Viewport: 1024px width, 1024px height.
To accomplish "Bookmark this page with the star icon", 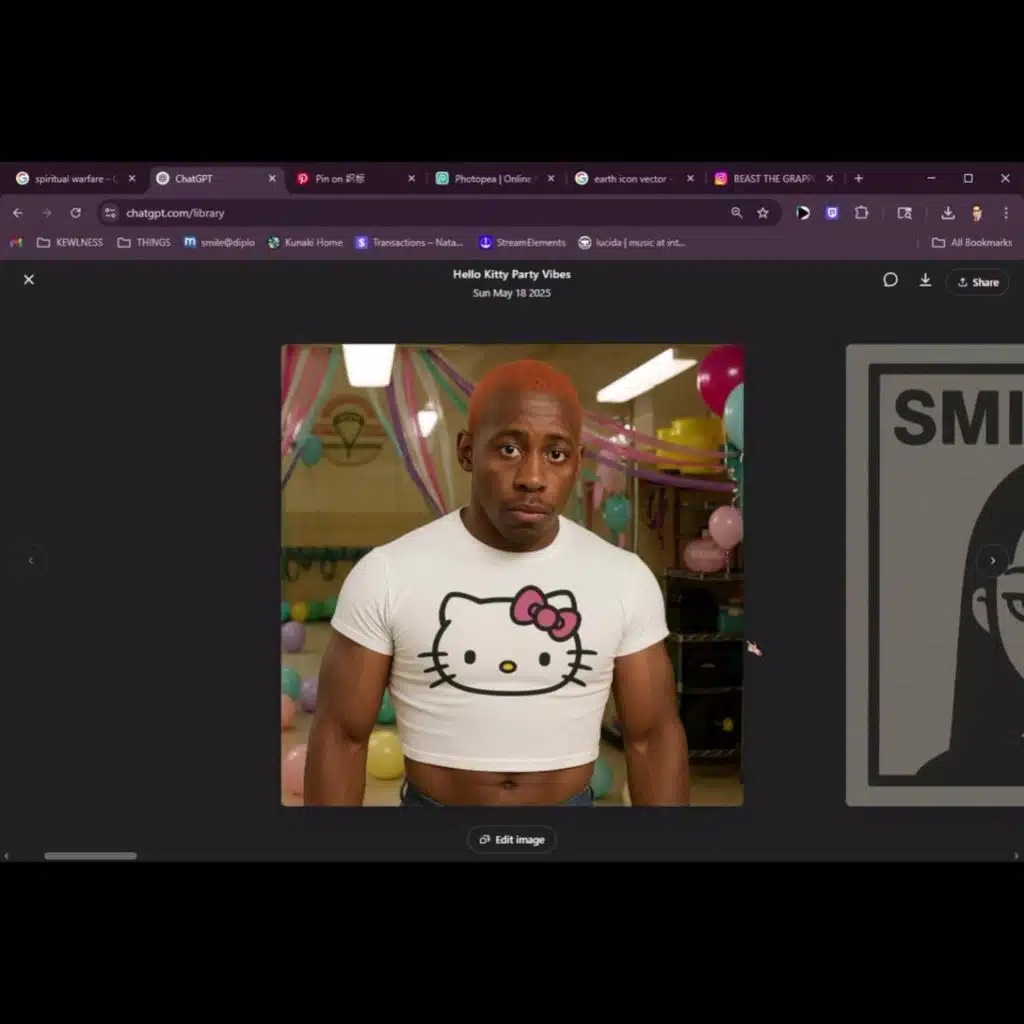I will point(763,213).
